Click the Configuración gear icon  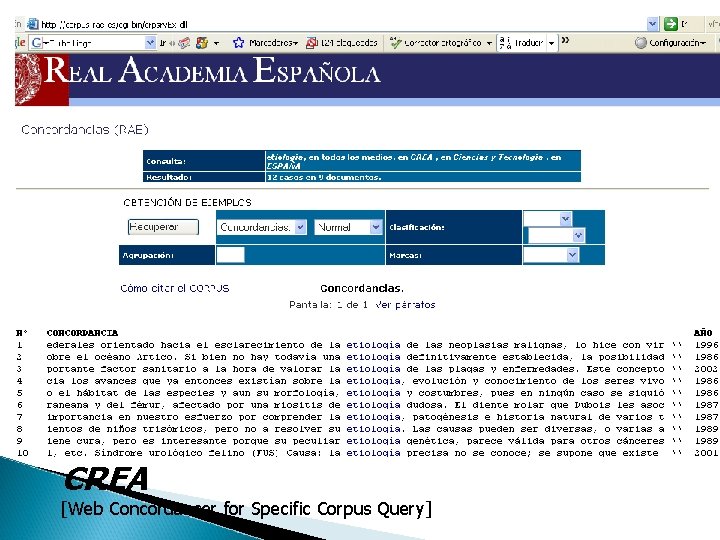641,43
